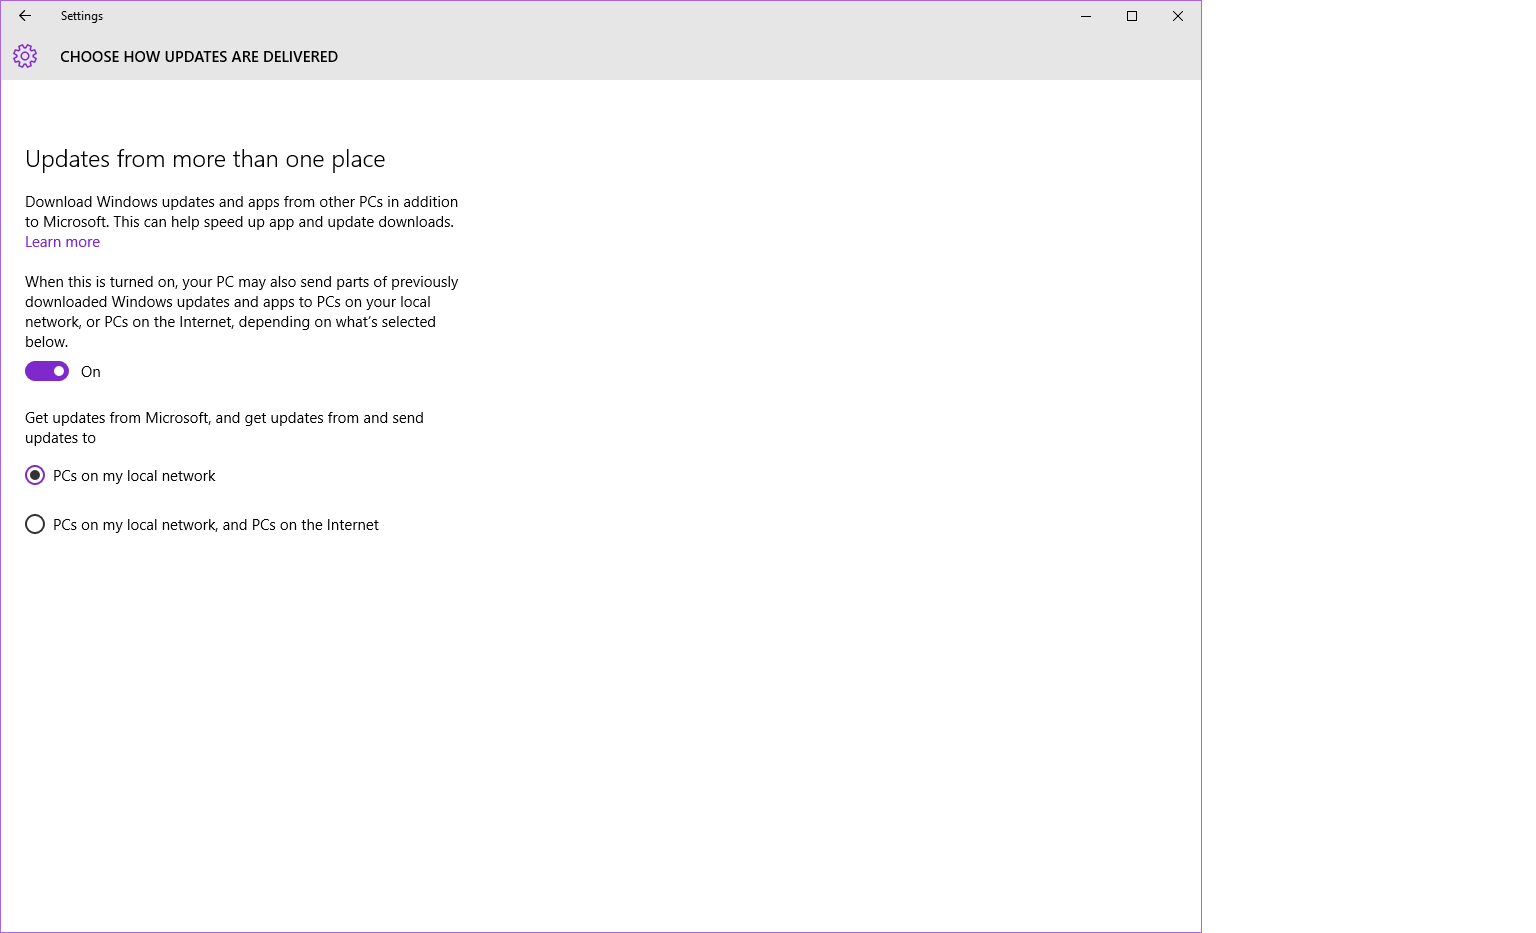Click the 'Download Windows updates and apps' paragraph
Viewport: 1536px width, 933px height.
(x=242, y=212)
